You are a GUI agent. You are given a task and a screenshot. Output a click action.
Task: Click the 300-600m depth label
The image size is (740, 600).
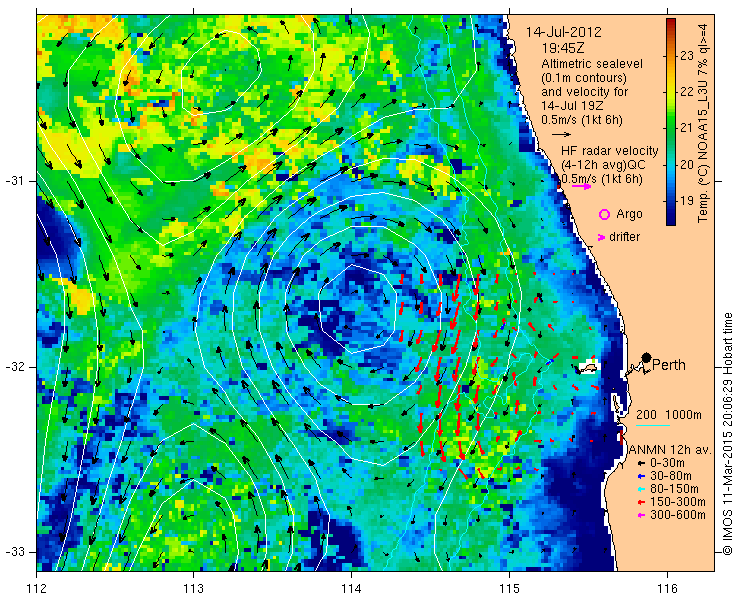(x=678, y=515)
